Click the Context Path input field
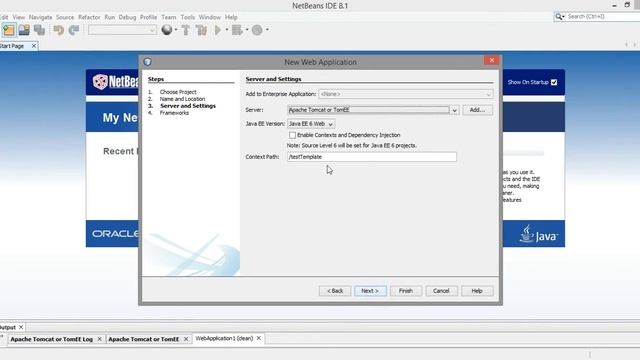The height and width of the screenshot is (360, 640). (371, 157)
